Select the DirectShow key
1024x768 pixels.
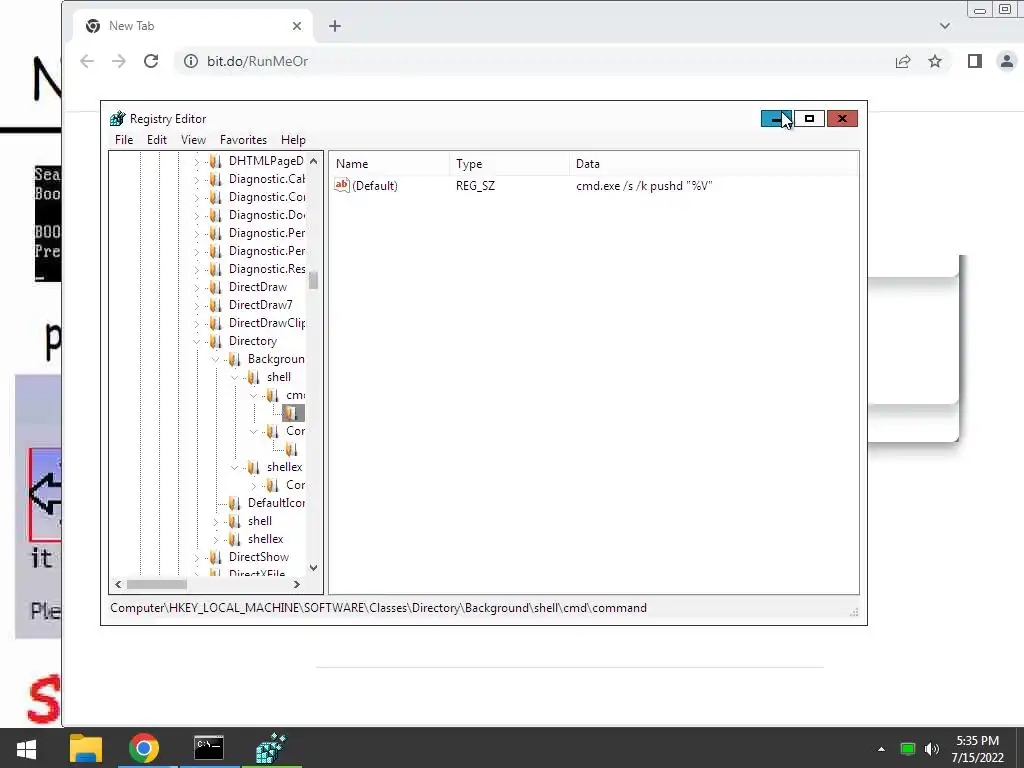[259, 557]
